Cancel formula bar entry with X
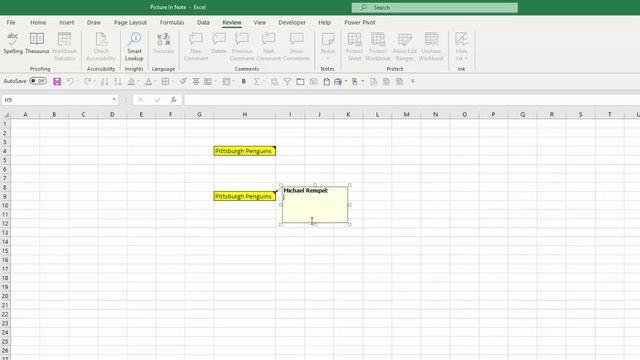This screenshot has width=640, height=360. (x=141, y=100)
